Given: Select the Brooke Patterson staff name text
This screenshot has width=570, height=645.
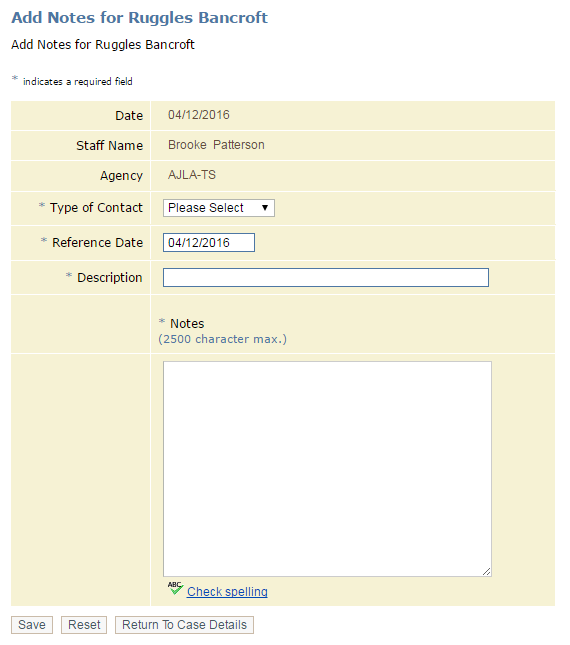Looking at the screenshot, I should (216, 145).
